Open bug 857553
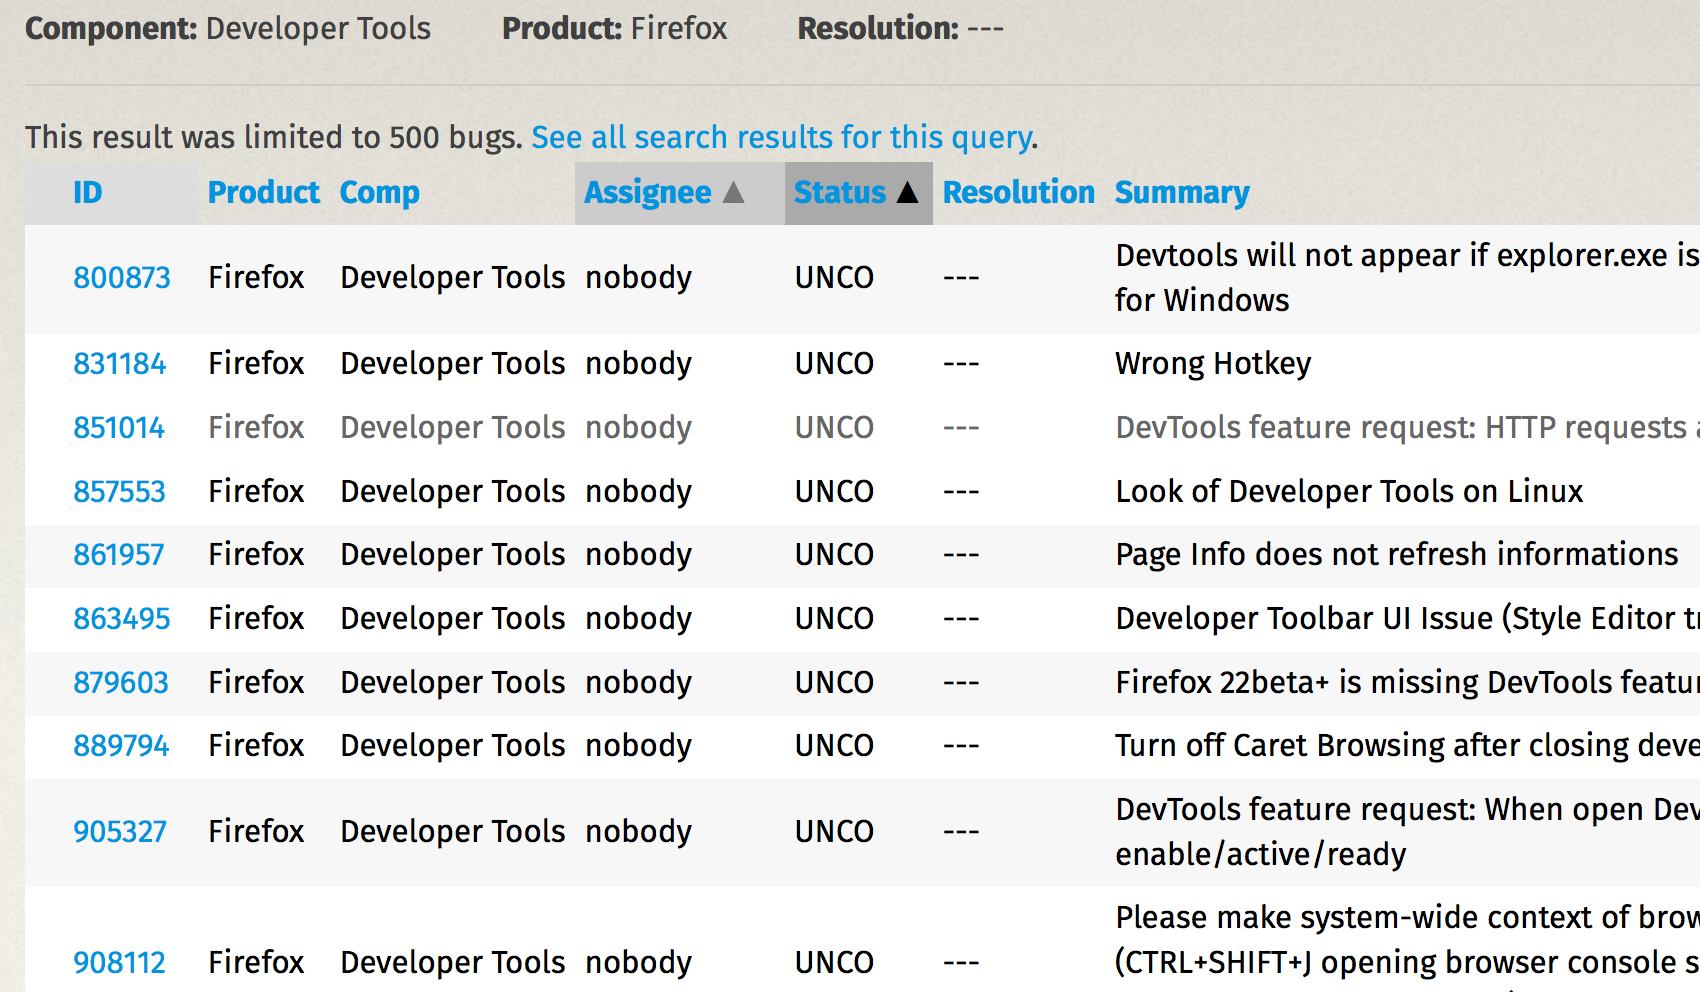 tap(120, 492)
